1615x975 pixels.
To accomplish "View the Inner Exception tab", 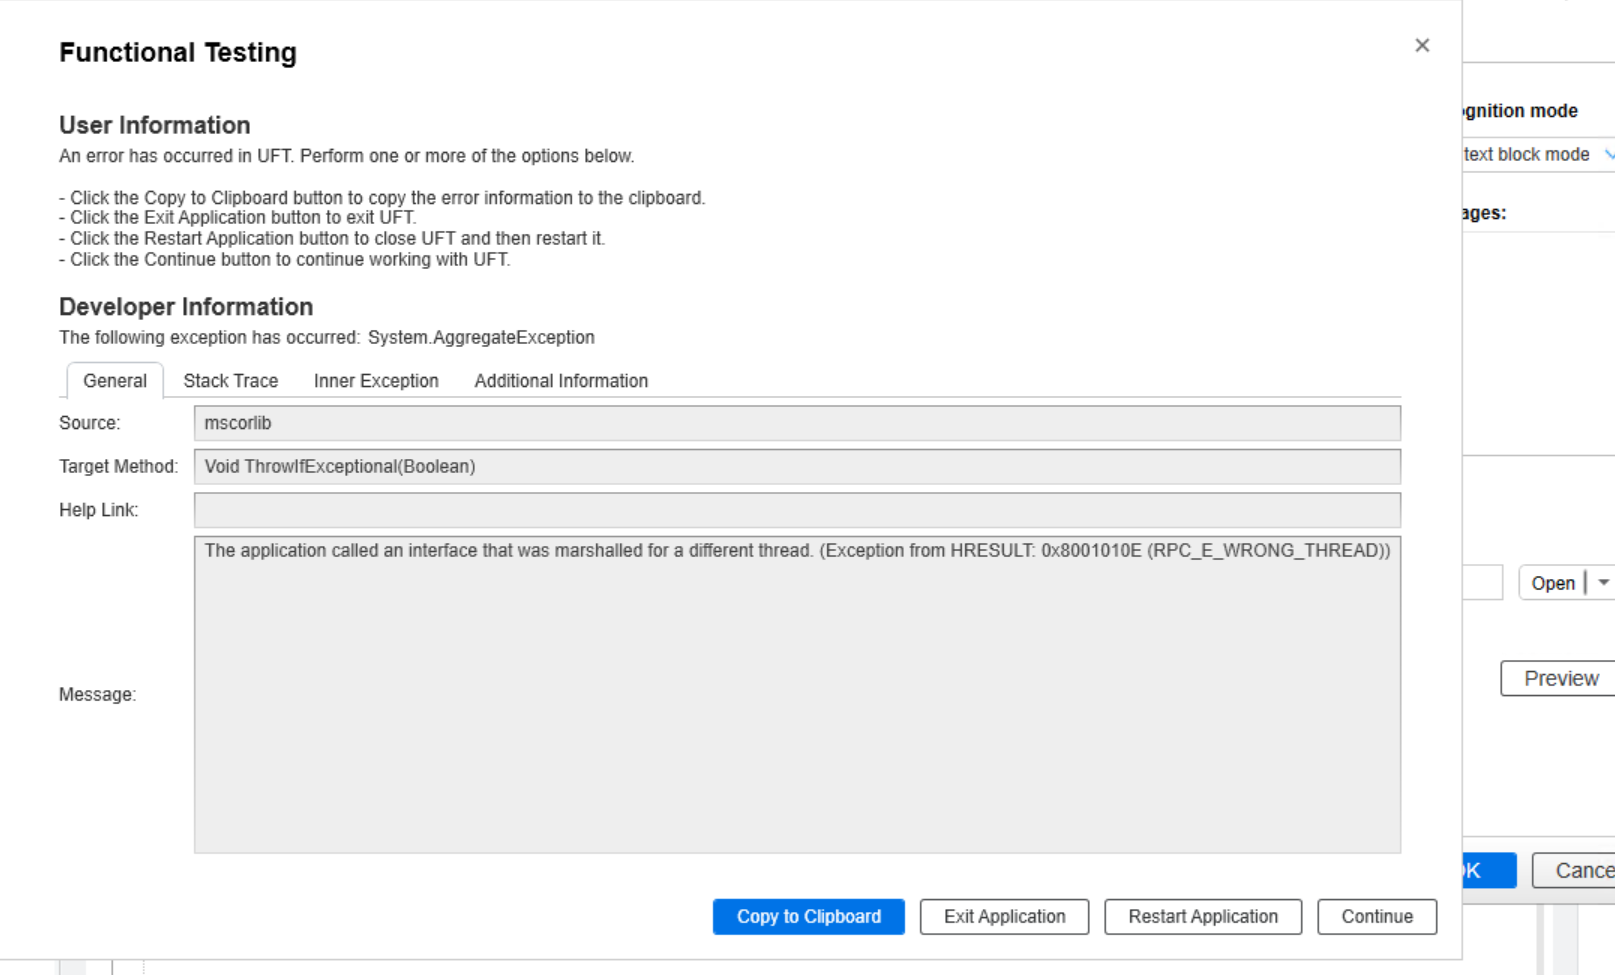I will tap(376, 381).
